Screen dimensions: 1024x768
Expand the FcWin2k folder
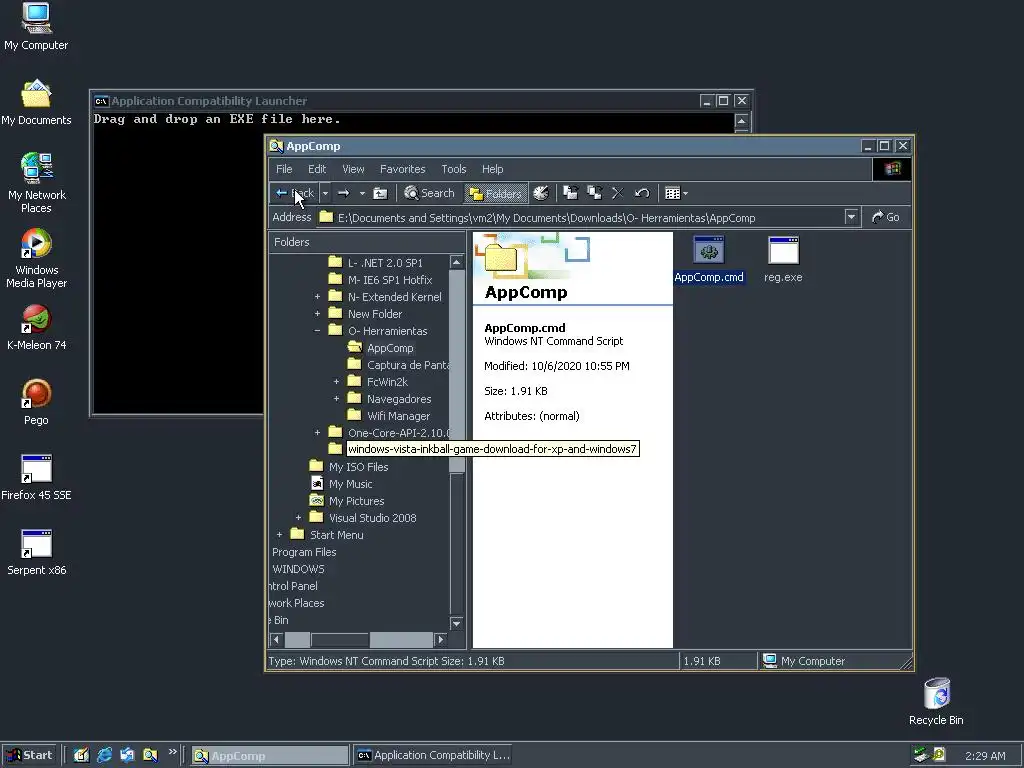[x=336, y=381]
